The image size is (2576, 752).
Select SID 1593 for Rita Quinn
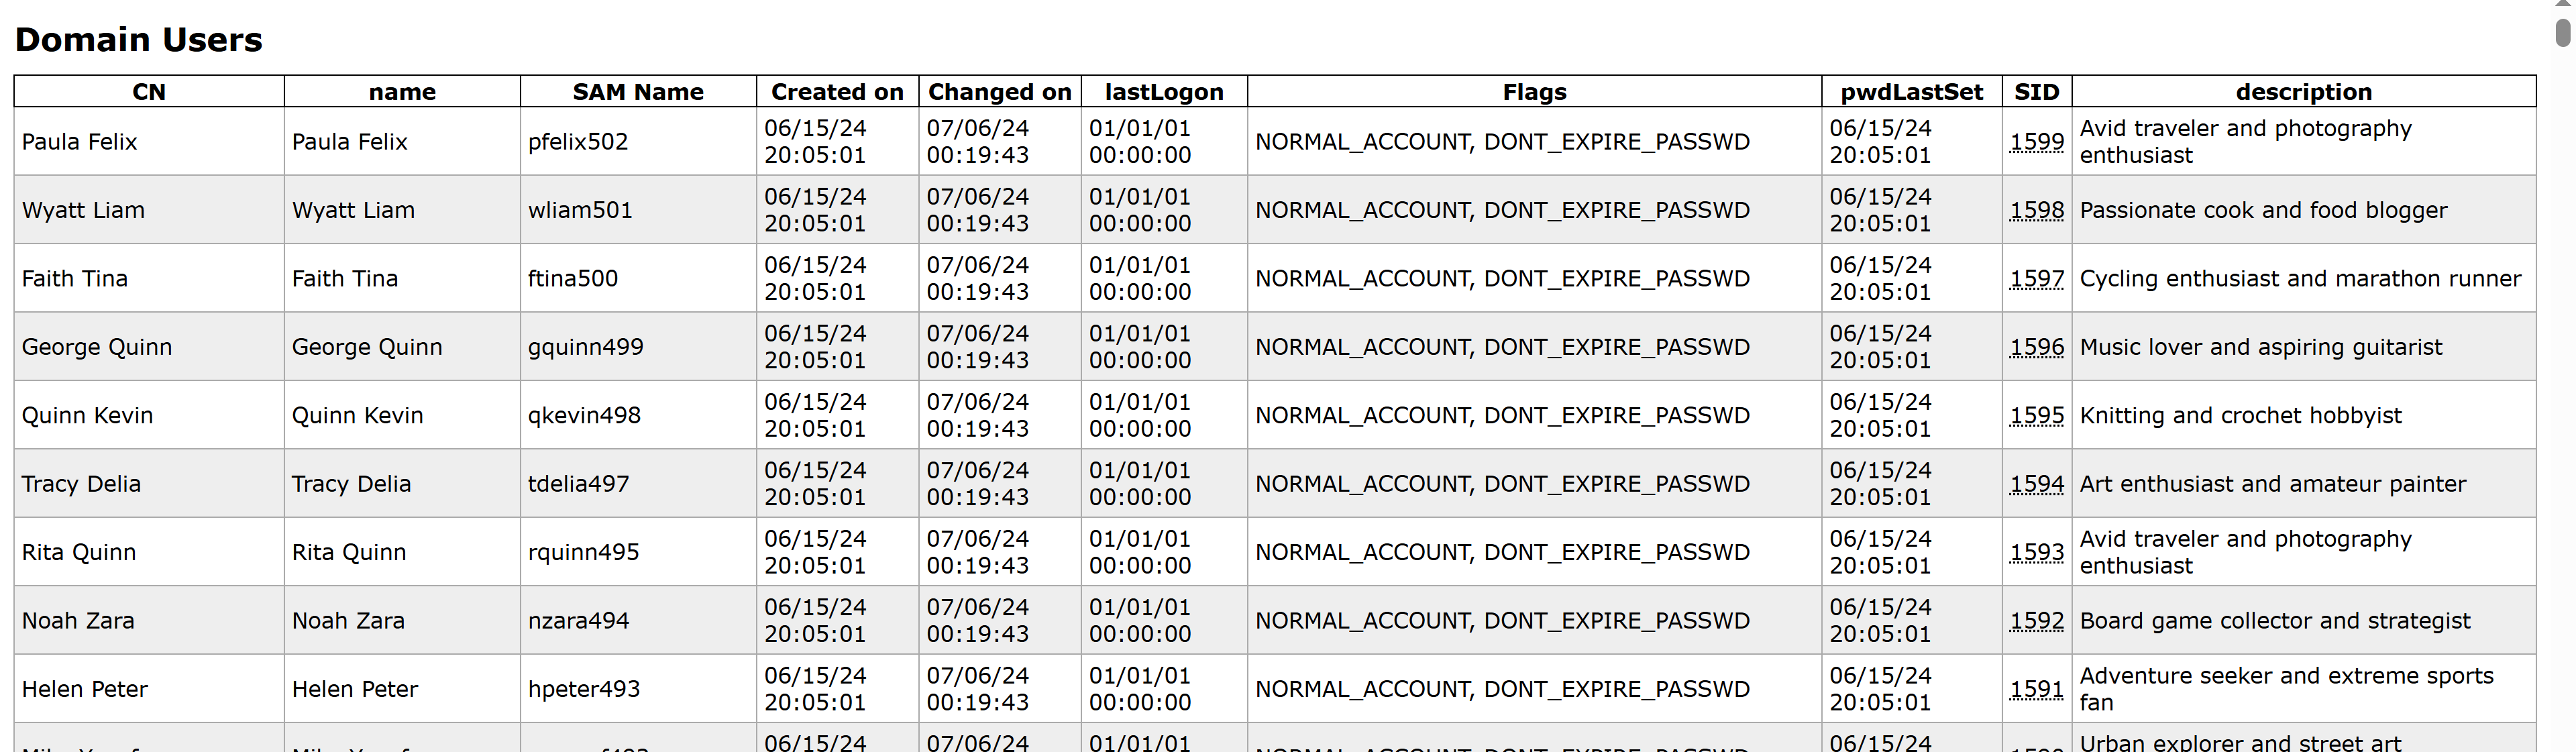[2036, 552]
